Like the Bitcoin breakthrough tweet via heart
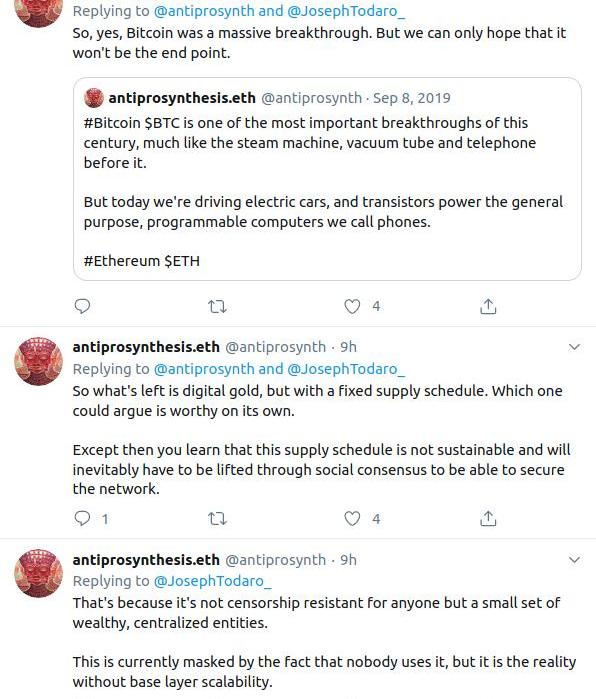 coord(352,306)
